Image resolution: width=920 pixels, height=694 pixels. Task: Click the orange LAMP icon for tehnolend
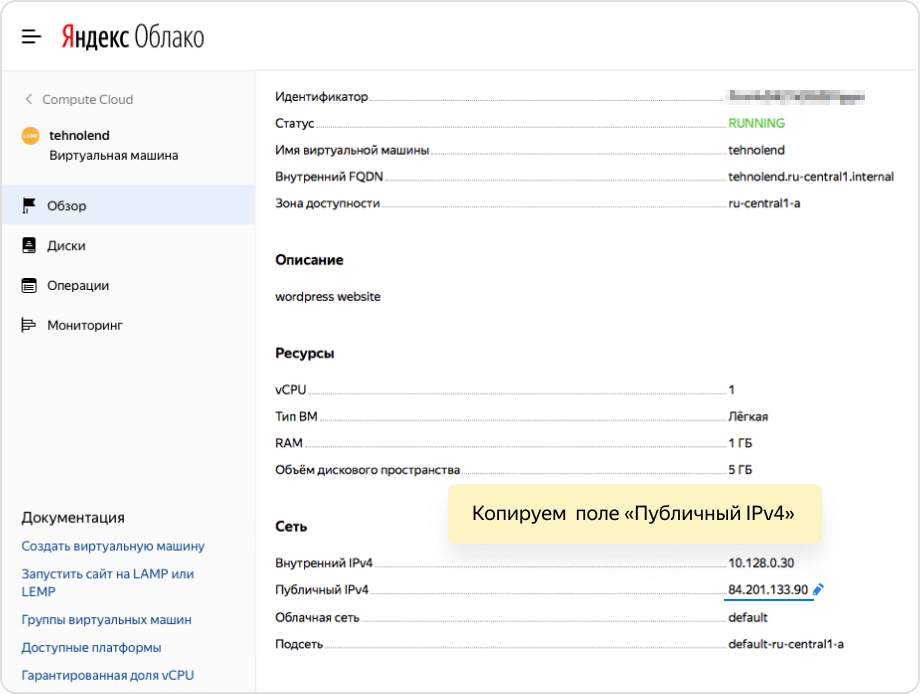coord(30,136)
